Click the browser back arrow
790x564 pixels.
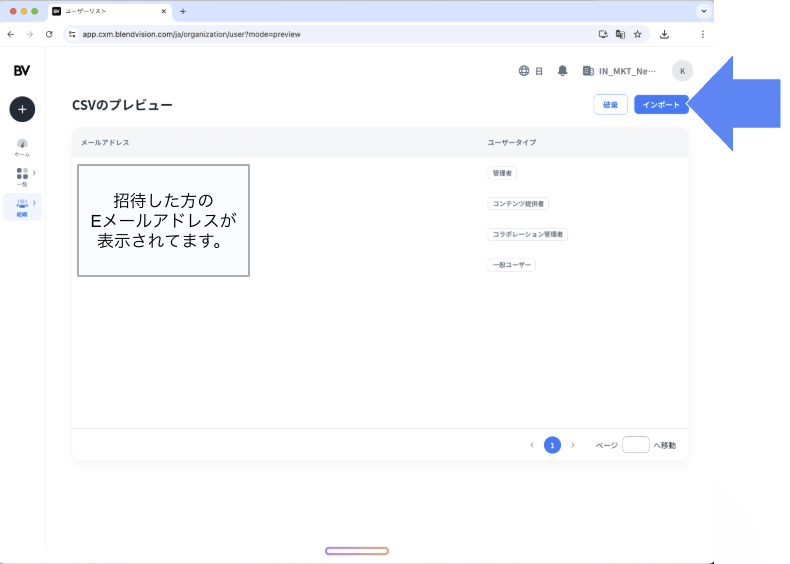[x=11, y=34]
